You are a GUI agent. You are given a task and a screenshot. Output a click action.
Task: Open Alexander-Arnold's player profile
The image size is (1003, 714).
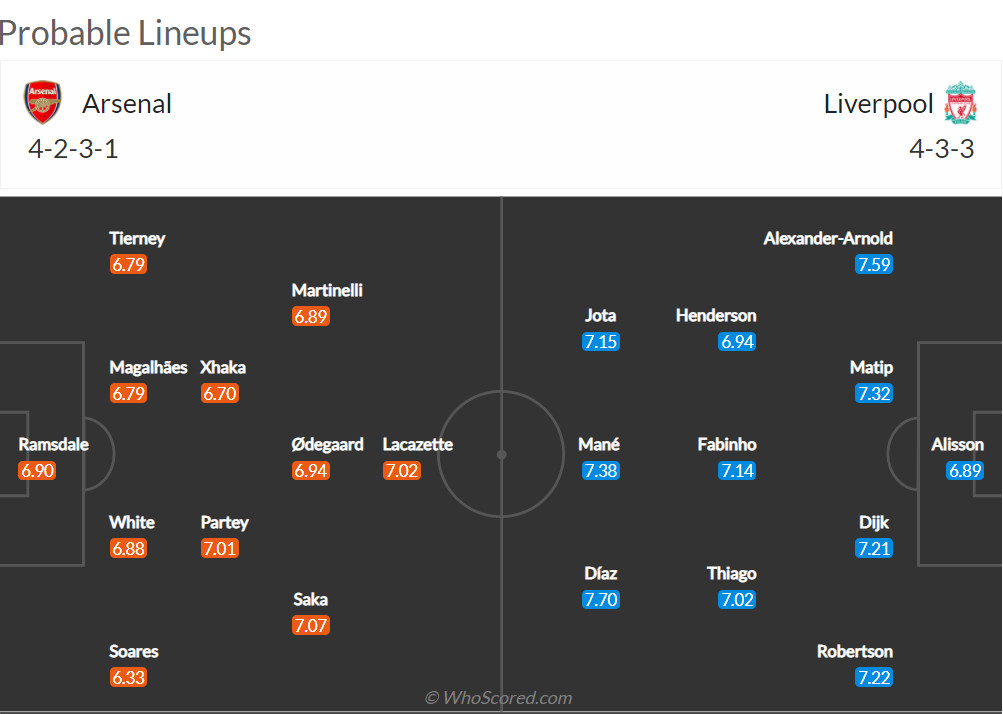tap(828, 239)
